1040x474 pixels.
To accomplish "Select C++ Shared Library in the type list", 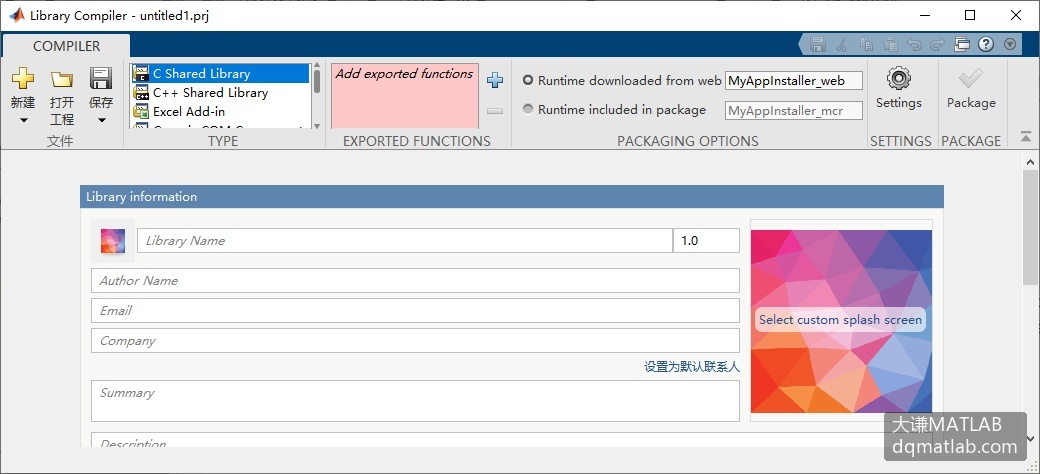I will (x=221, y=93).
